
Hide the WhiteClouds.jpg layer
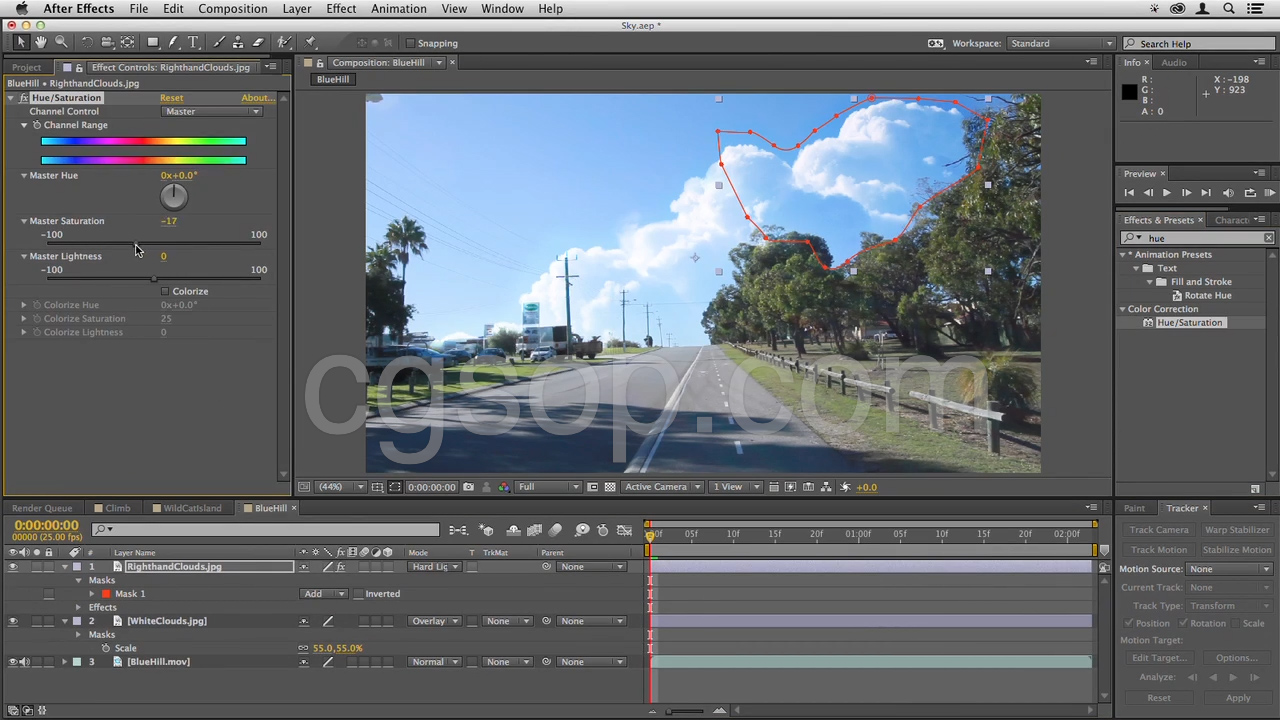pos(13,621)
